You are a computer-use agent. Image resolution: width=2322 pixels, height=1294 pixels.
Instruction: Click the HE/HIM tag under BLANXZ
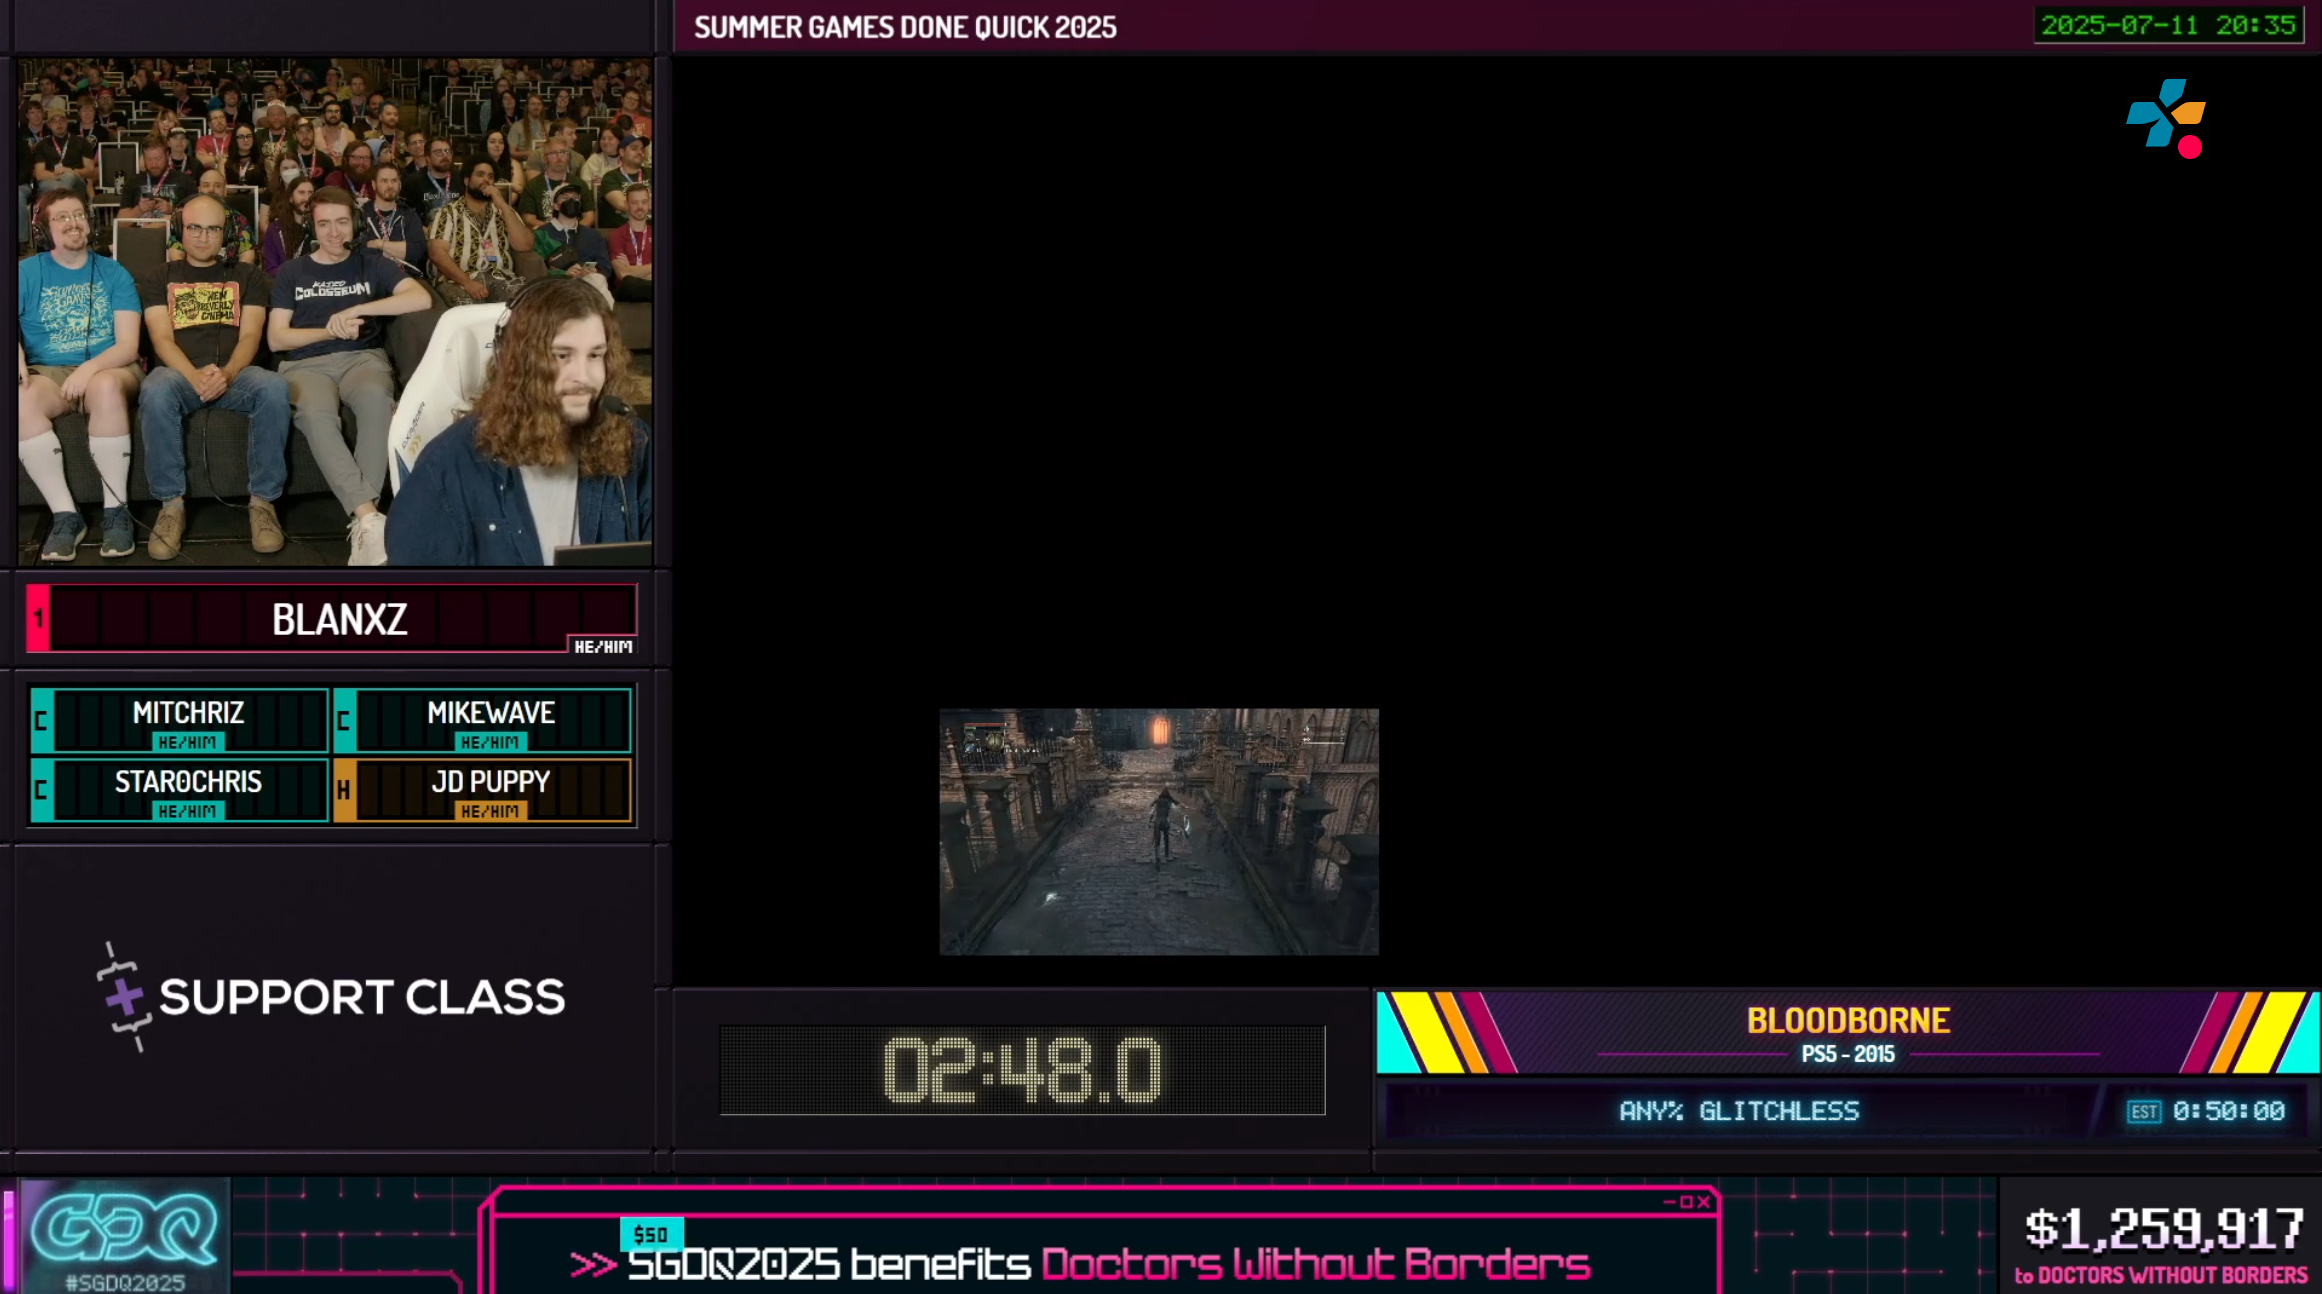[603, 647]
